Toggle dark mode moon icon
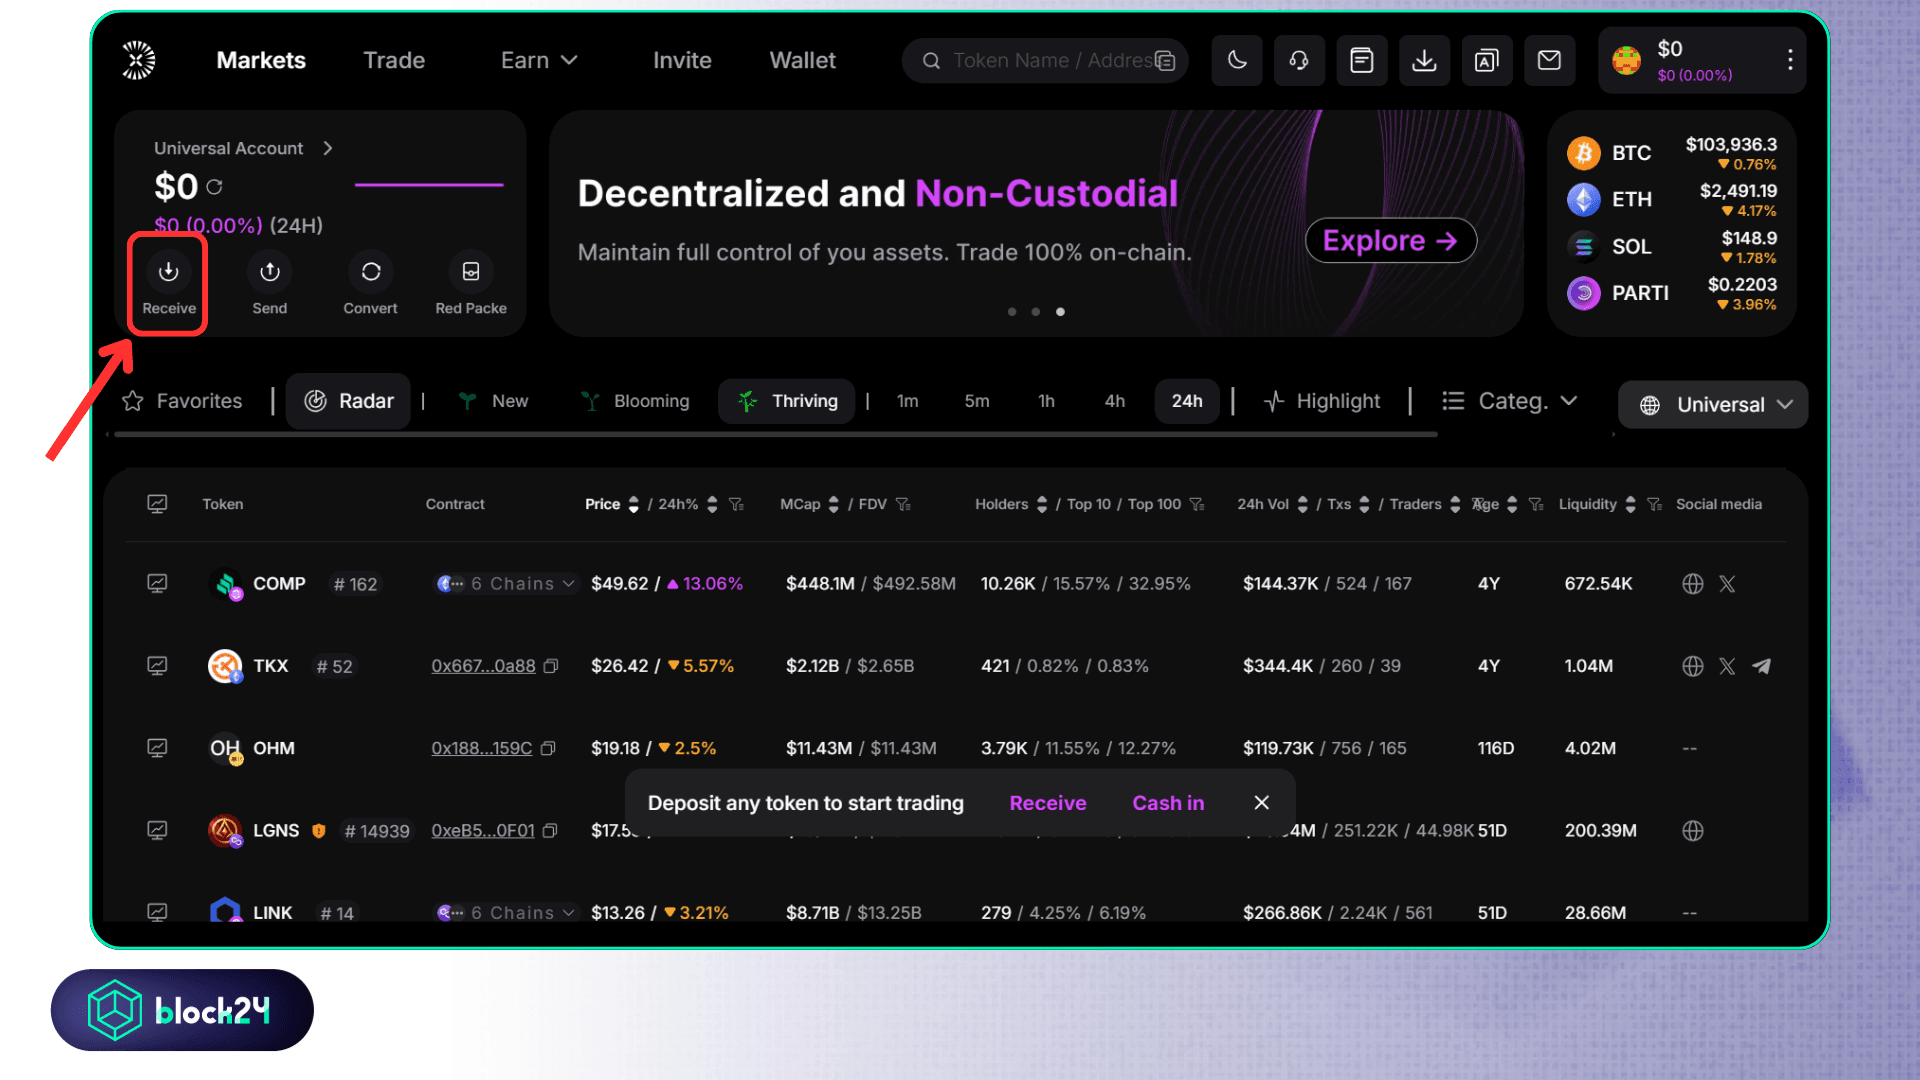Viewport: 1920px width, 1080px height. [1237, 60]
